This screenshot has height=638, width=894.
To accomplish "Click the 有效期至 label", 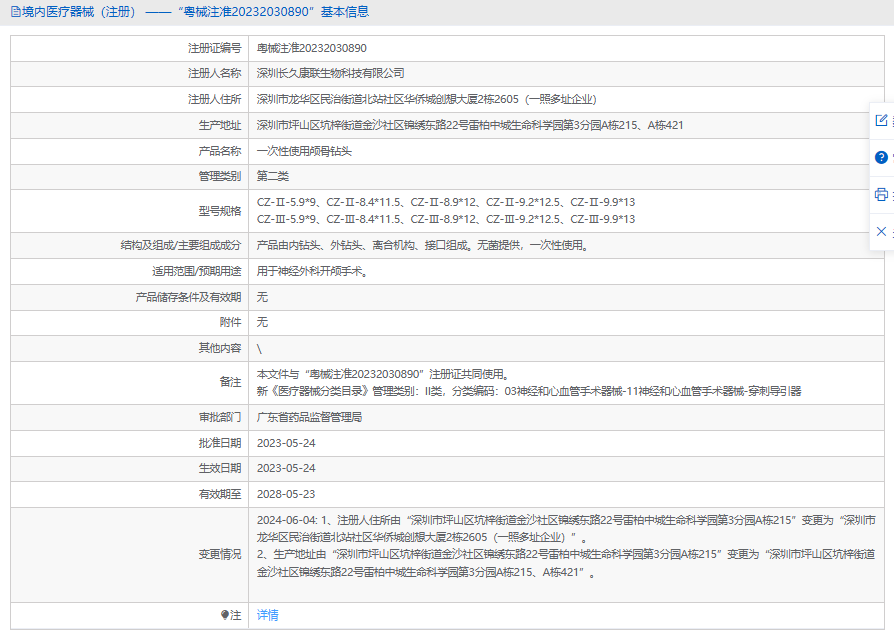I will tap(220, 494).
